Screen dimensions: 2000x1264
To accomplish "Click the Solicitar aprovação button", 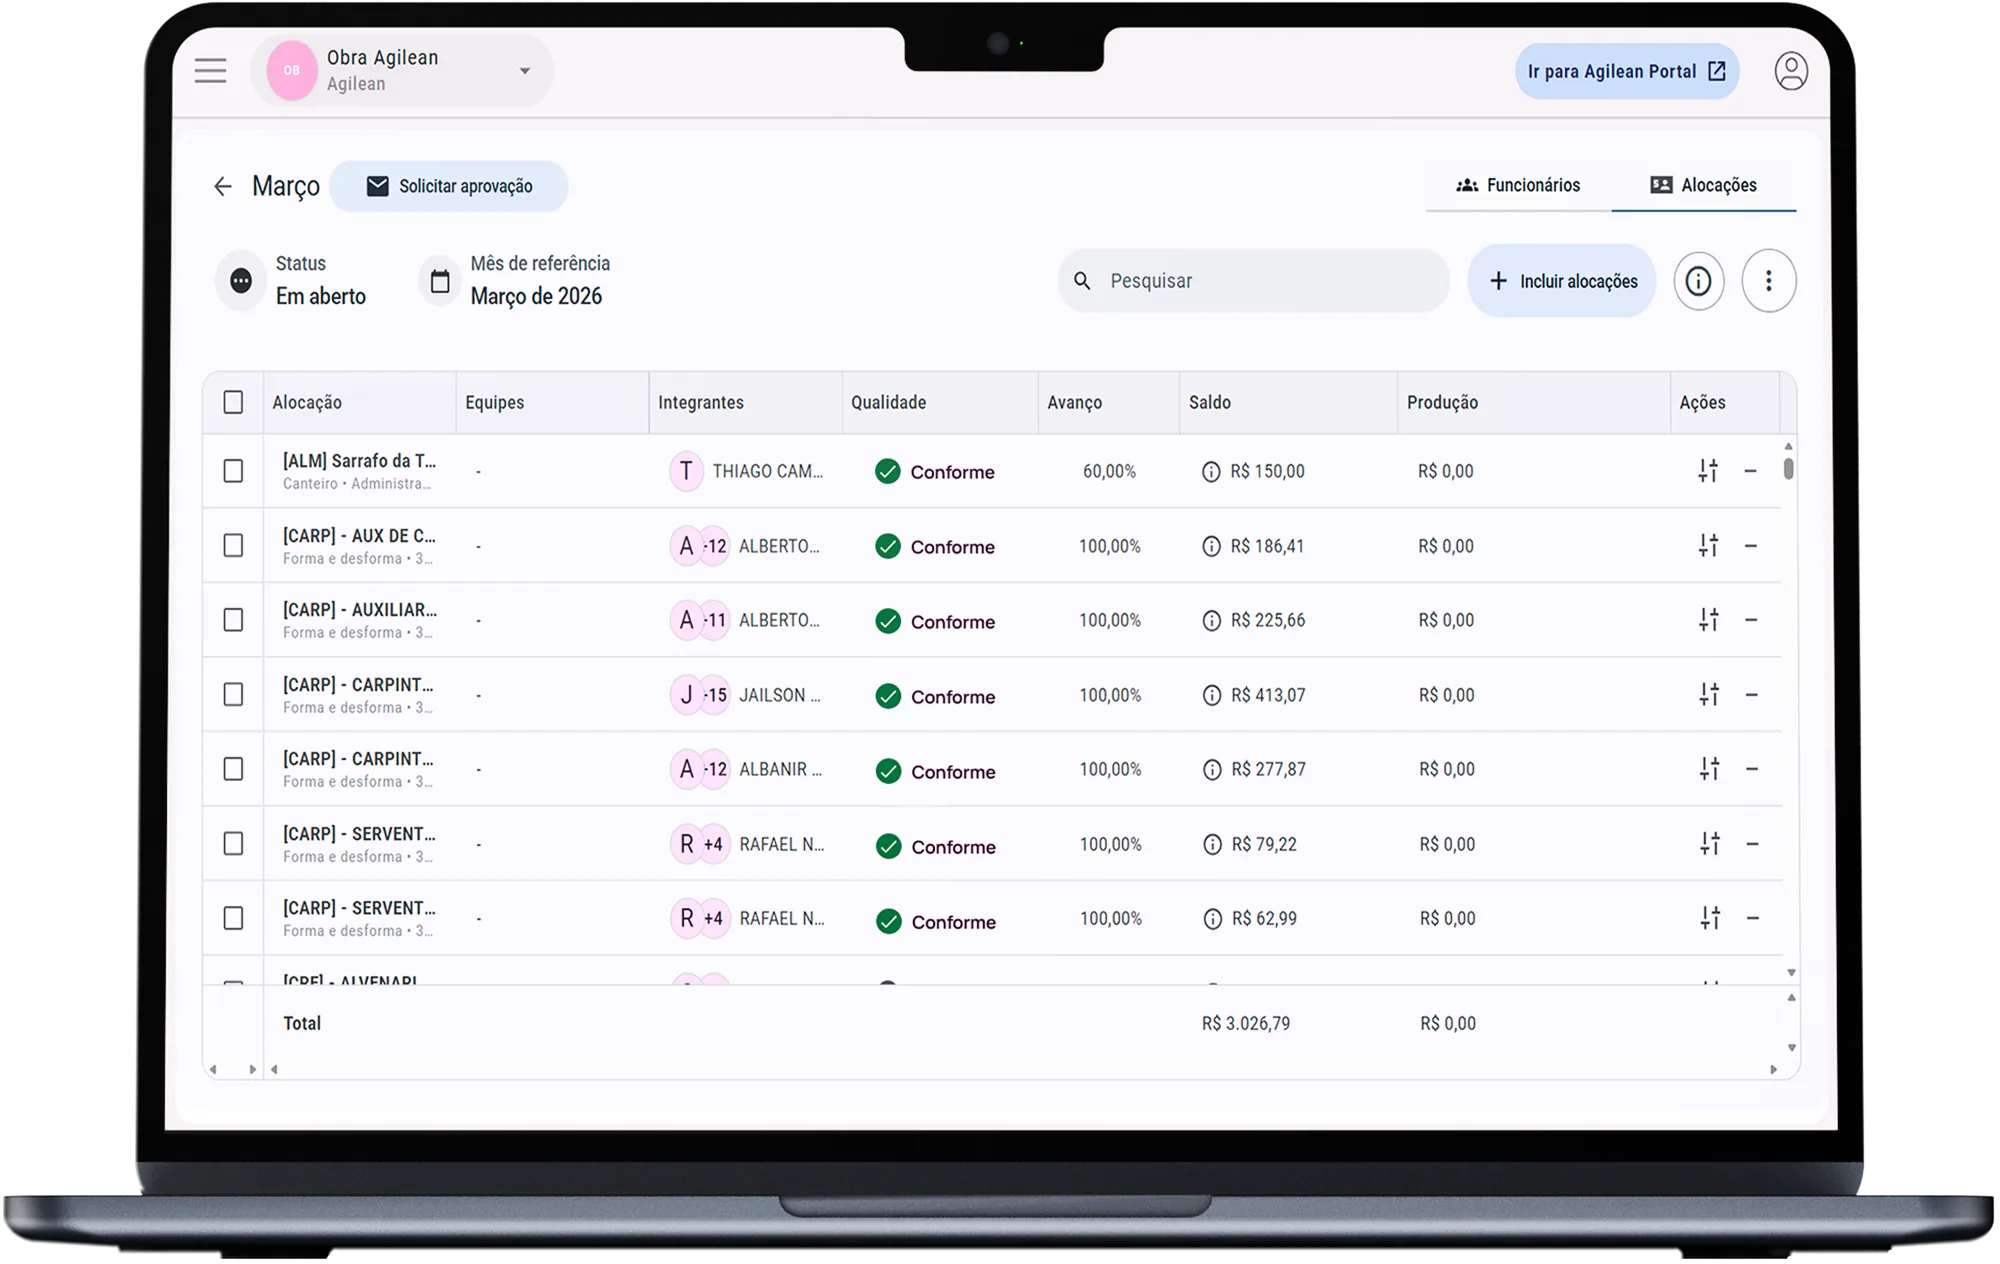I will click(449, 186).
